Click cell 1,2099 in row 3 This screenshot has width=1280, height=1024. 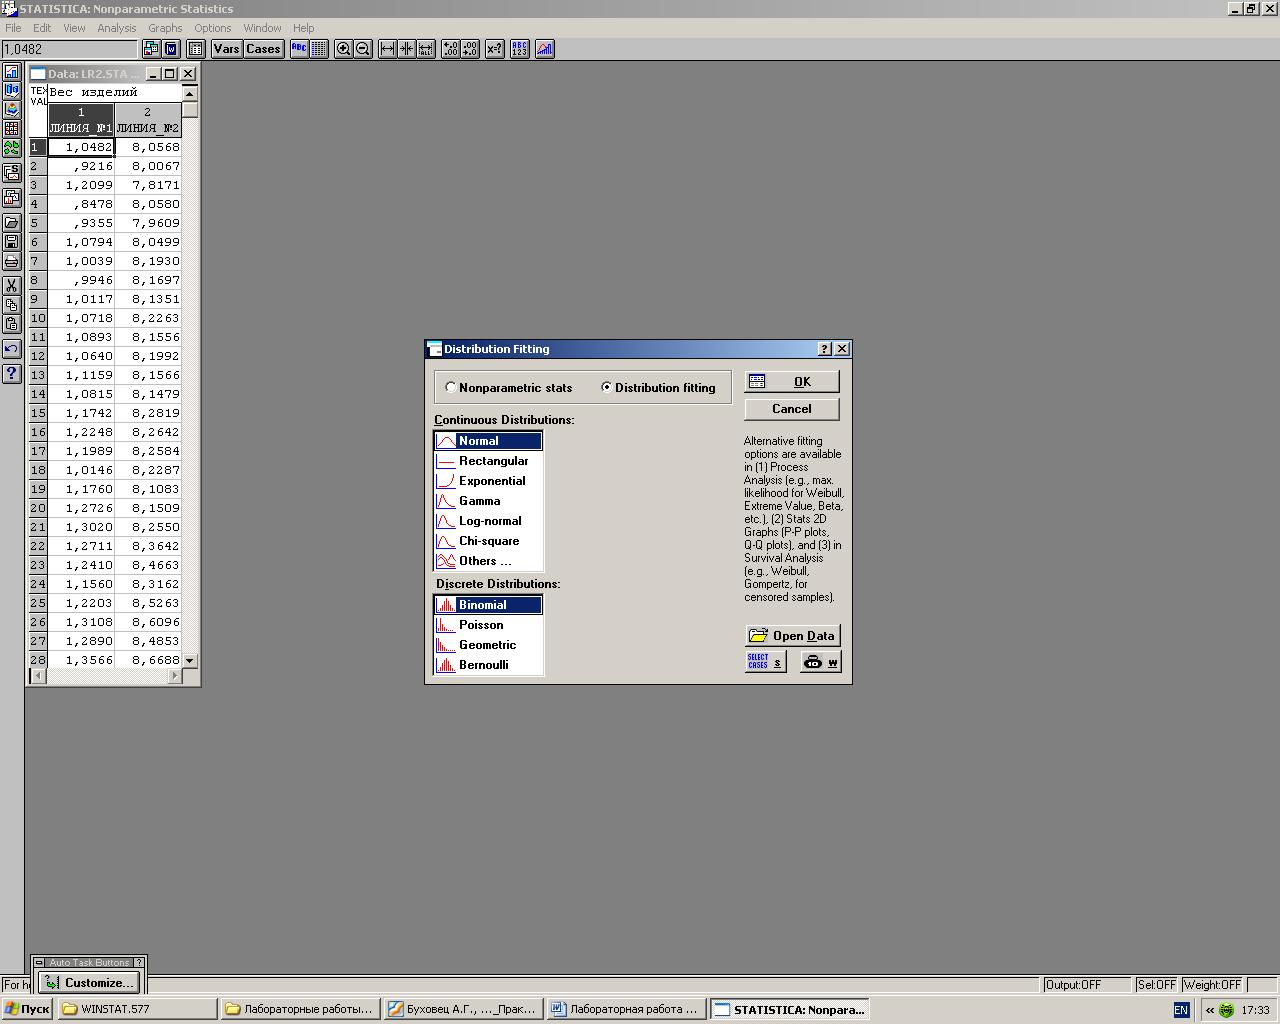[81, 185]
